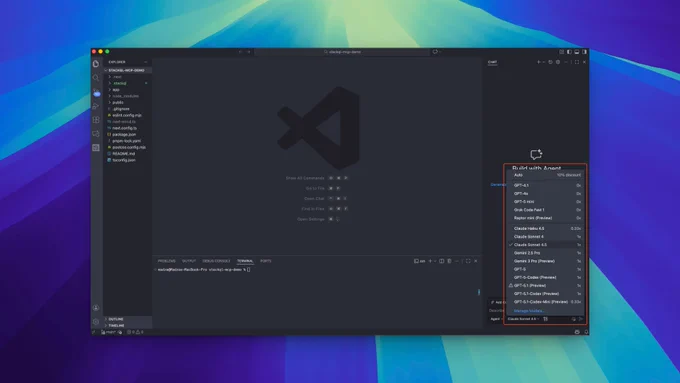Expand the Timeline section

tap(128, 325)
